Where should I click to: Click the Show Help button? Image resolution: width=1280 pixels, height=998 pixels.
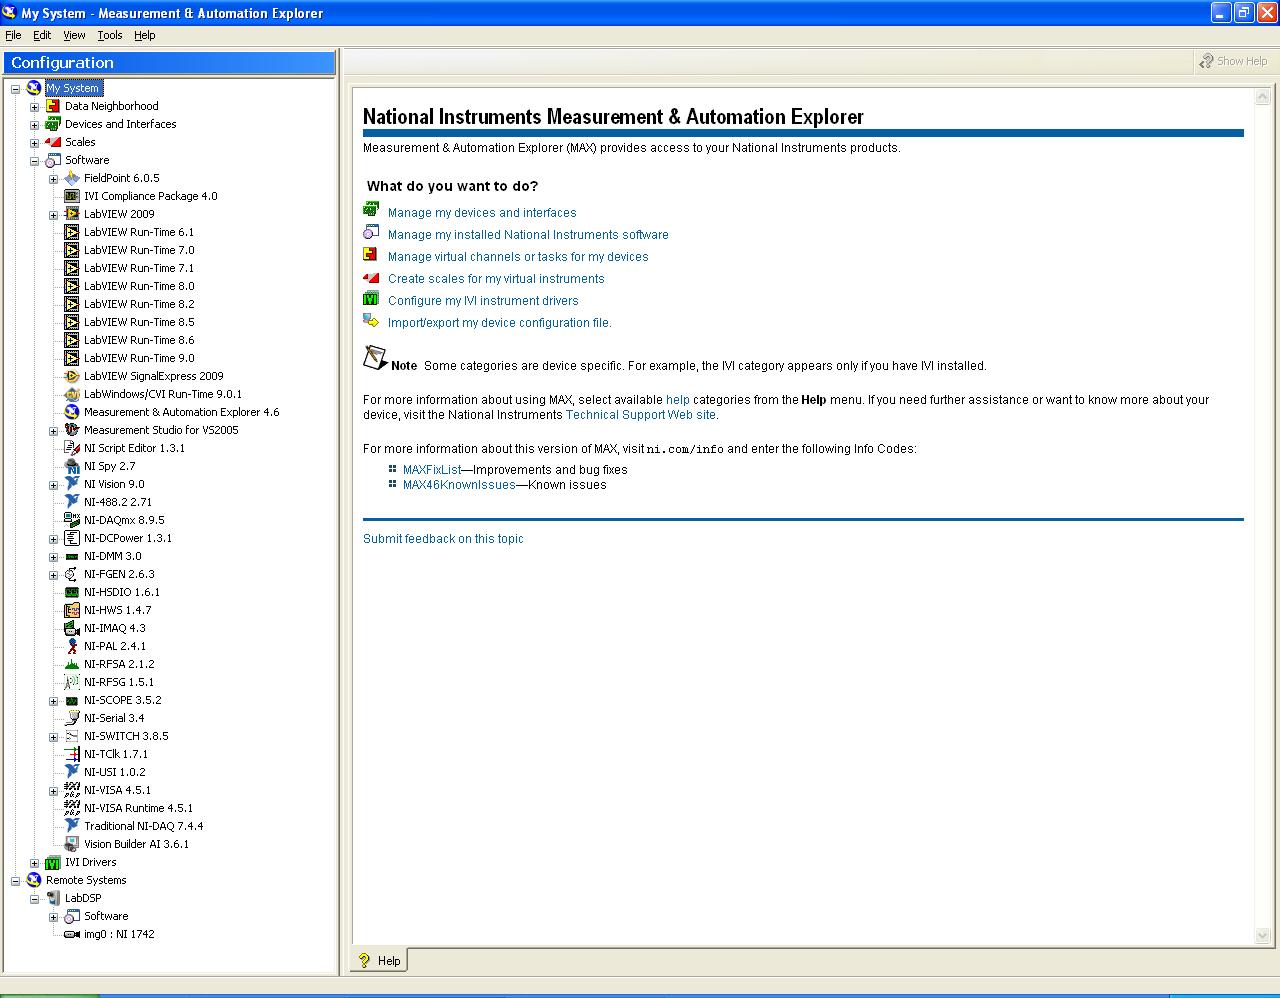pyautogui.click(x=1234, y=61)
